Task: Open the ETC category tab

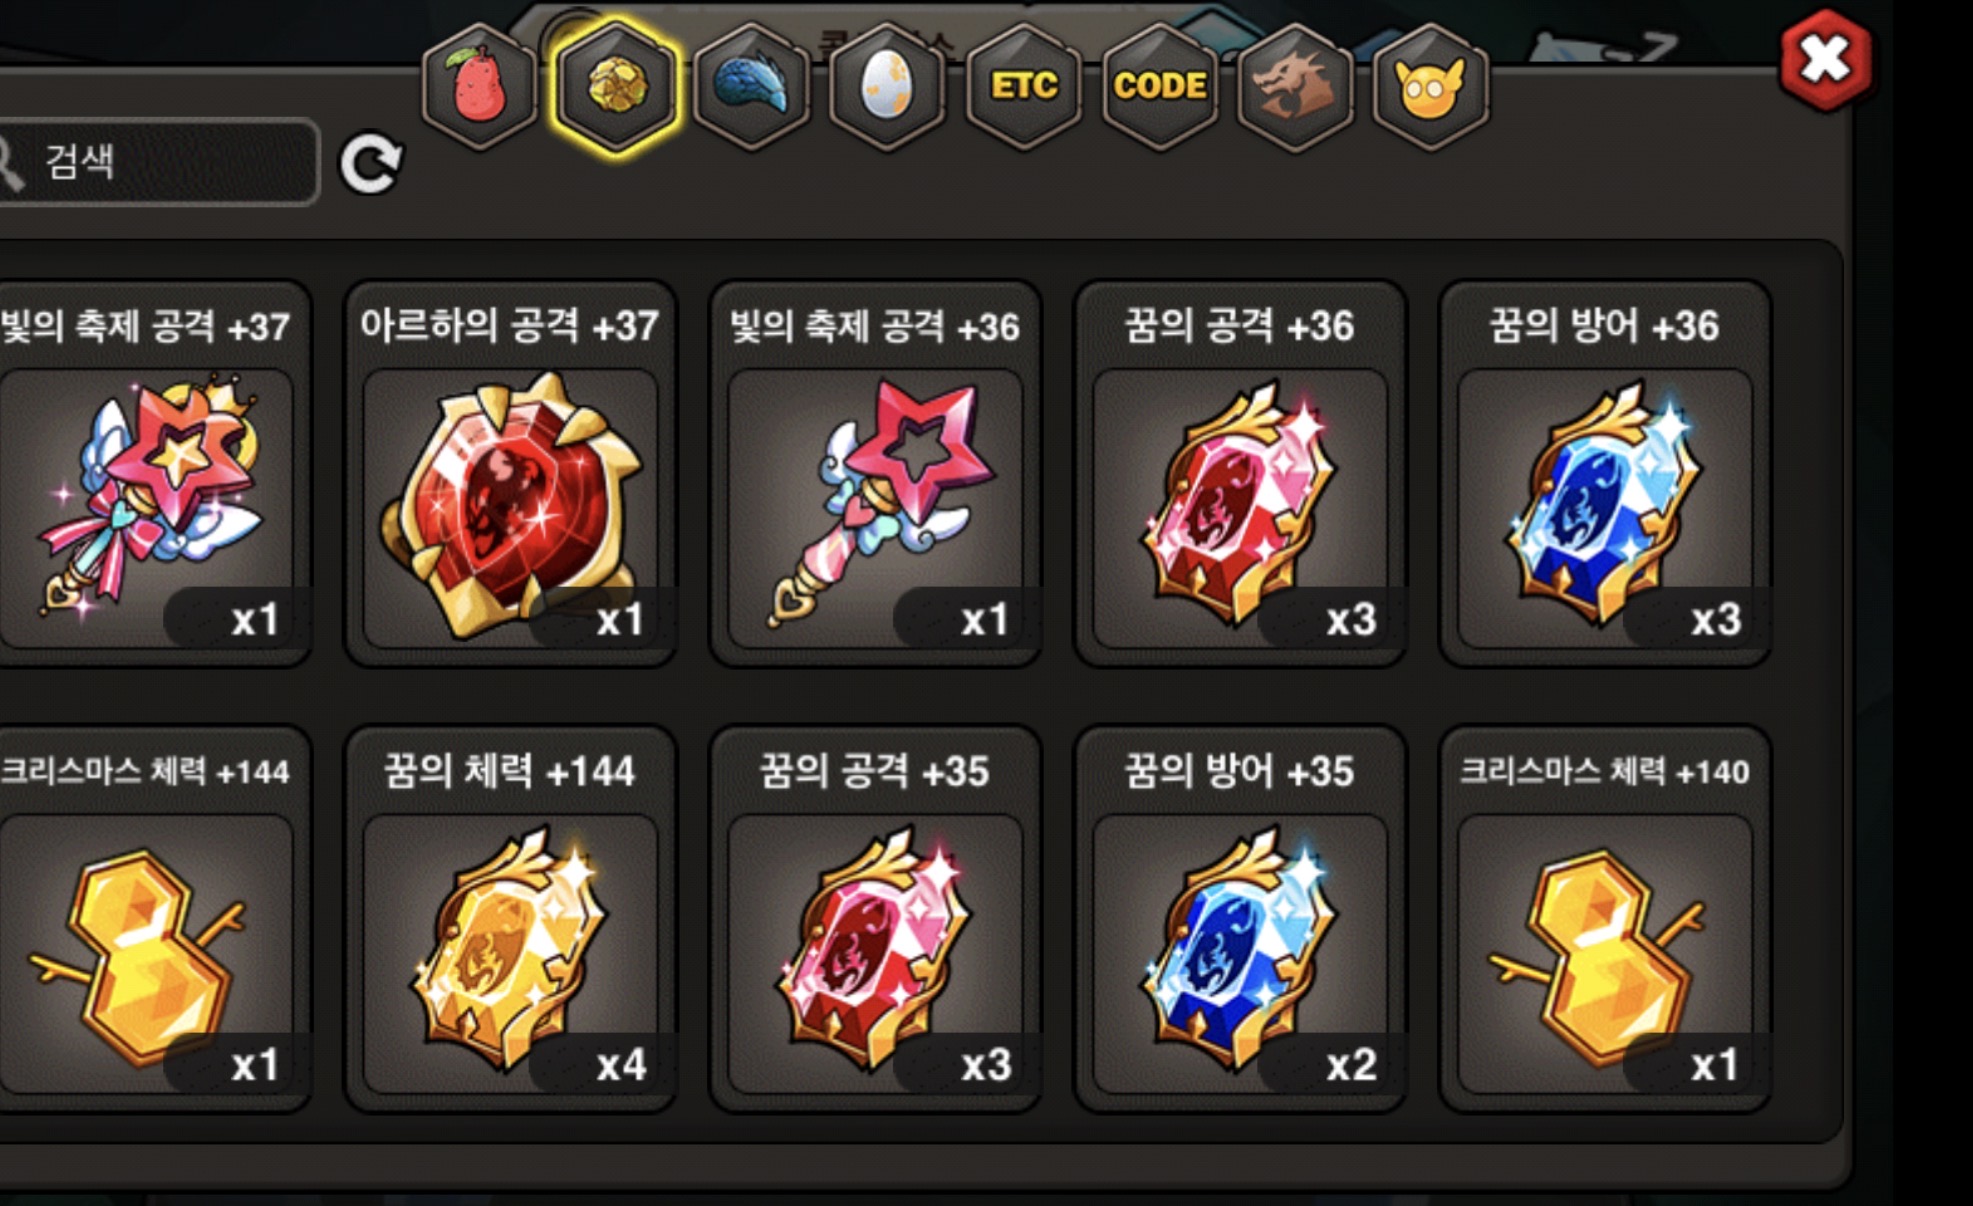Action: pyautogui.click(x=1024, y=87)
